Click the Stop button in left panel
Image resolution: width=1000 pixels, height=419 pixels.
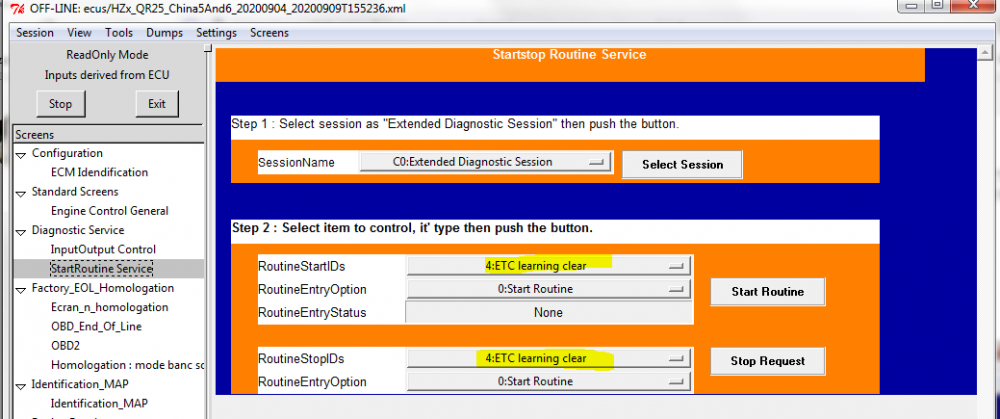point(61,103)
